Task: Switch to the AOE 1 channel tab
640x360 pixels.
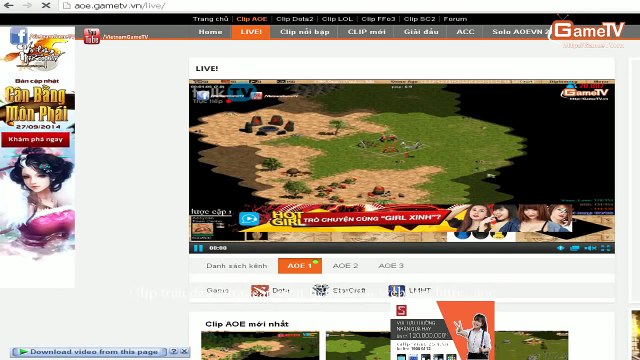Action: tap(300, 266)
